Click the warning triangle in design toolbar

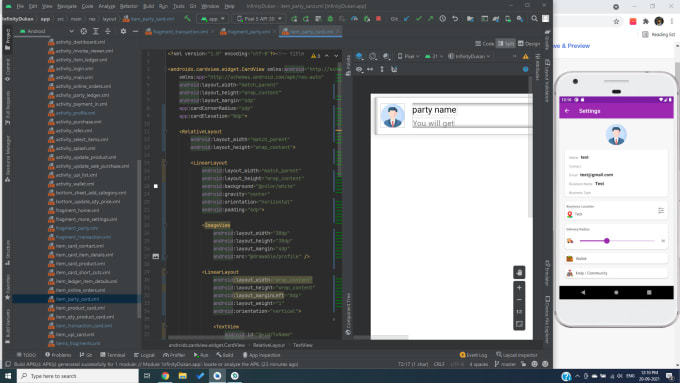click(x=525, y=56)
